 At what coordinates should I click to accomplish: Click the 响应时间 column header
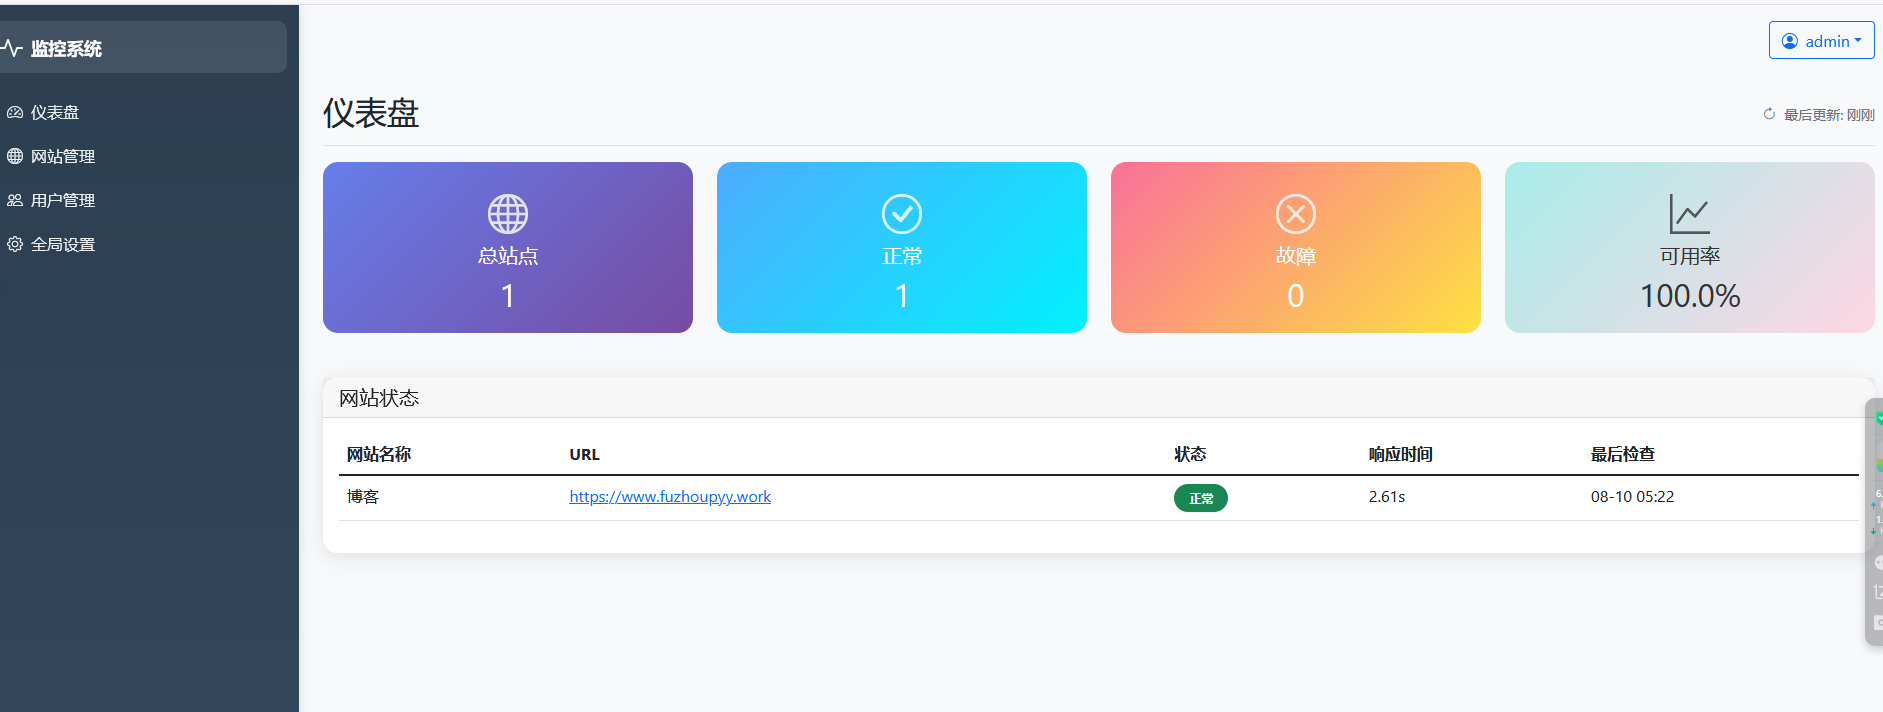coord(1400,454)
